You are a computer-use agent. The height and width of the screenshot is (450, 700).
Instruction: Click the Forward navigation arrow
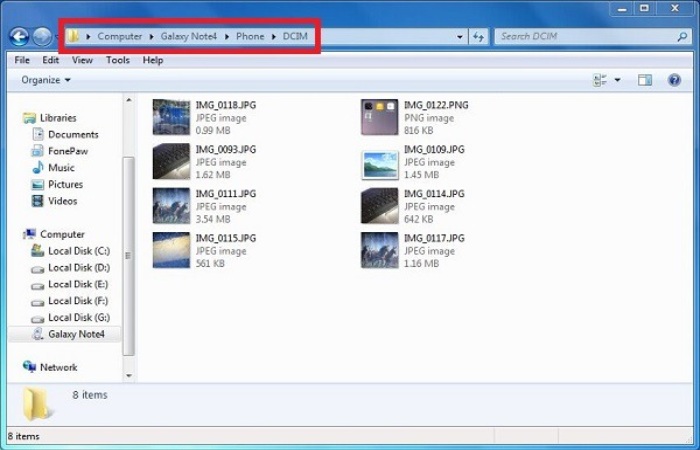(42, 37)
